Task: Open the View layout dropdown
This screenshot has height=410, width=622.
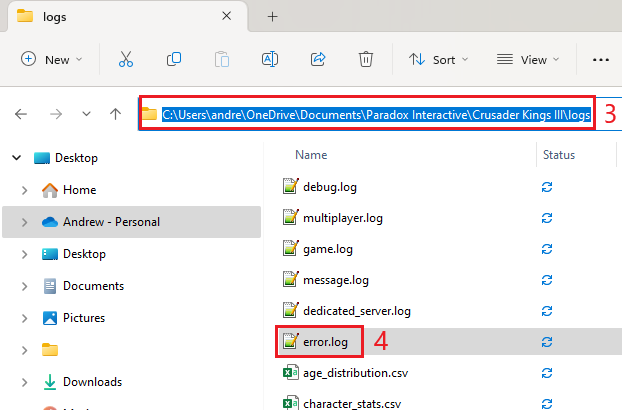Action: tap(528, 59)
